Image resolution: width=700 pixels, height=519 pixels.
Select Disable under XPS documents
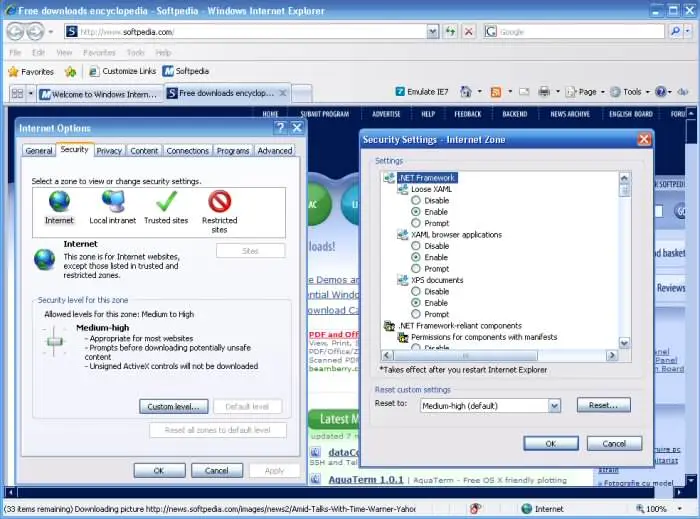click(416, 291)
